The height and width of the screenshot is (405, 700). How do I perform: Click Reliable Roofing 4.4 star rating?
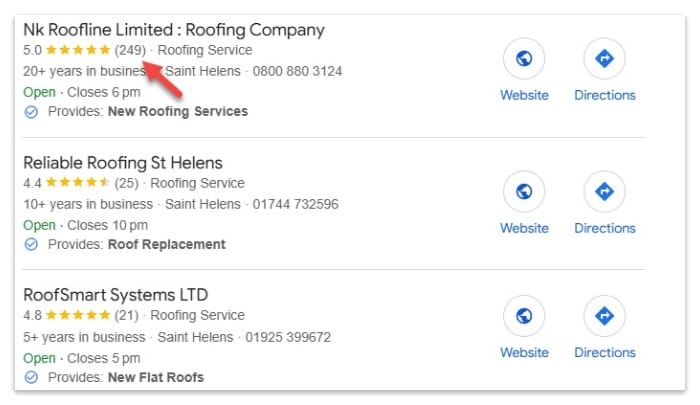tap(78, 183)
